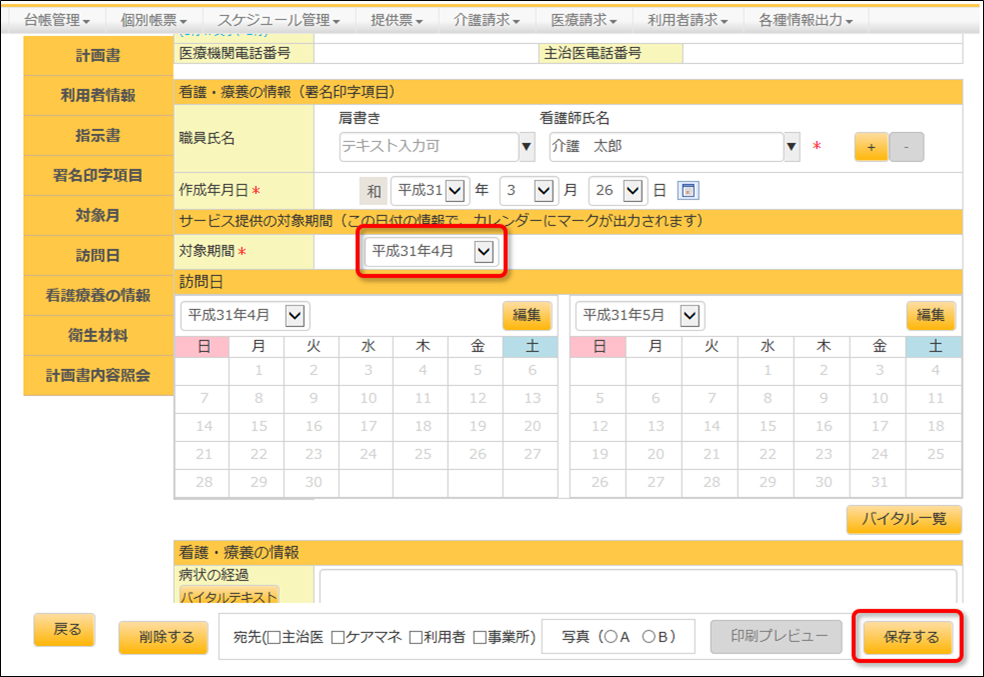Screen dimensions: 984x677
Task: Check the 利用者 recipient checkbox
Action: click(x=415, y=637)
